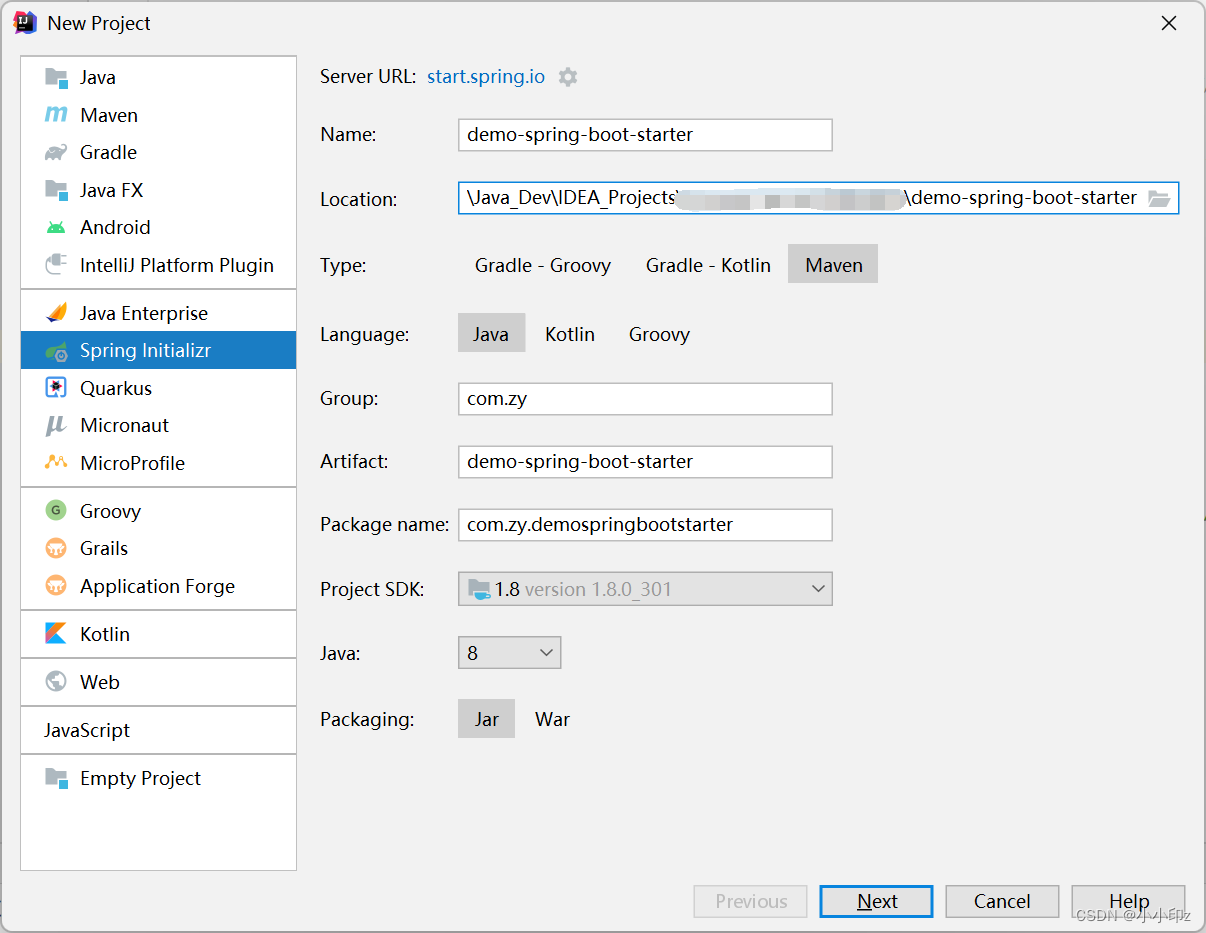1206x933 pixels.
Task: Select Quarkus in generators list
Action: click(158, 388)
